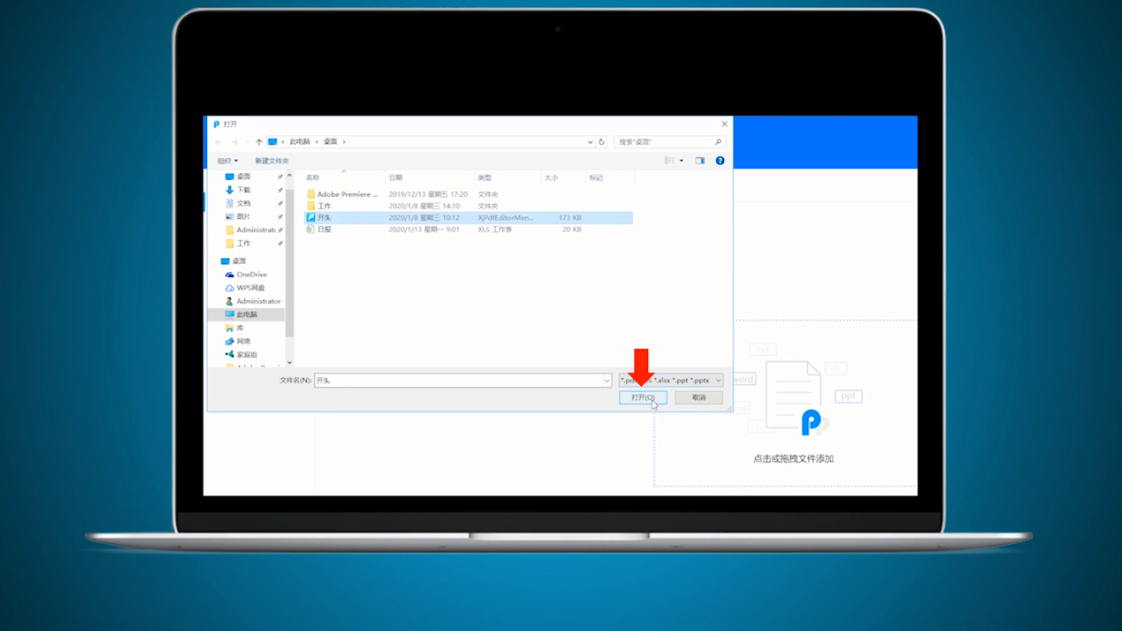Expand the chevron after 桌面 in the address bar
The image size is (1122, 631).
[343, 142]
